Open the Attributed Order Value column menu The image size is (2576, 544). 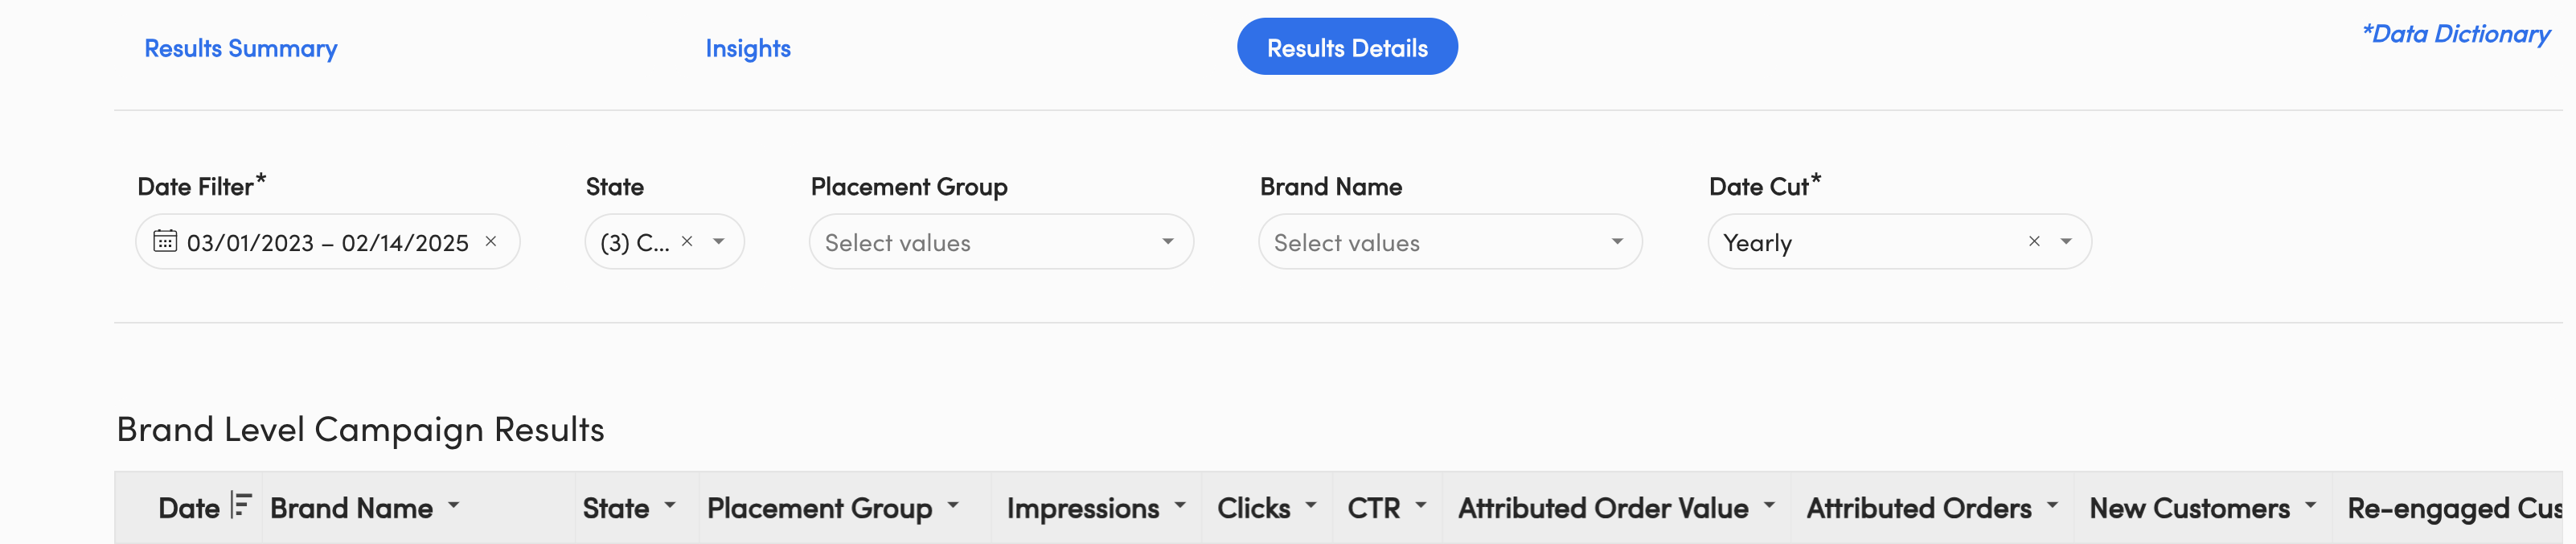(x=1770, y=506)
